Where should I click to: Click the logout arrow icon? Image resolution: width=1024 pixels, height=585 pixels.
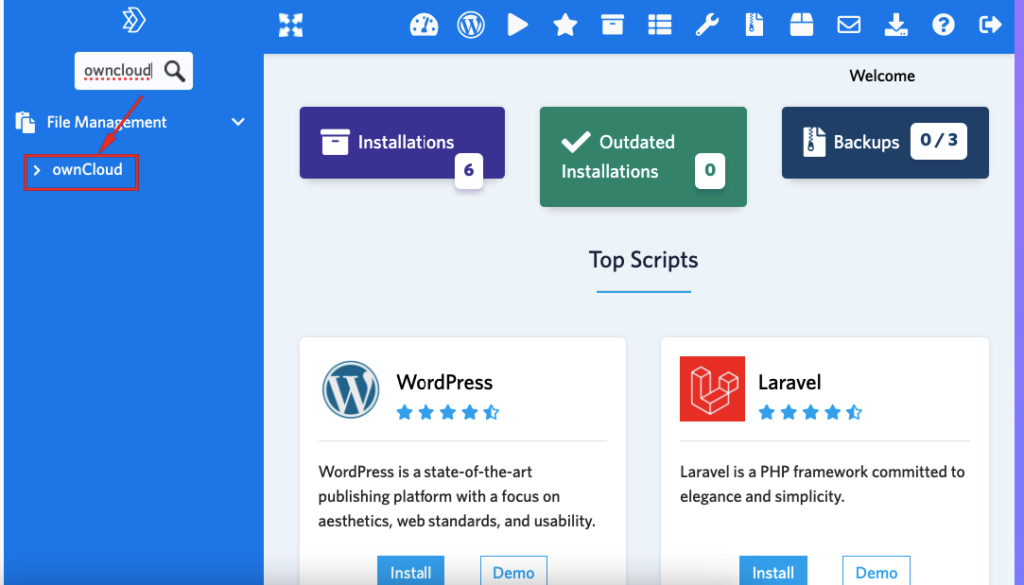(990, 25)
